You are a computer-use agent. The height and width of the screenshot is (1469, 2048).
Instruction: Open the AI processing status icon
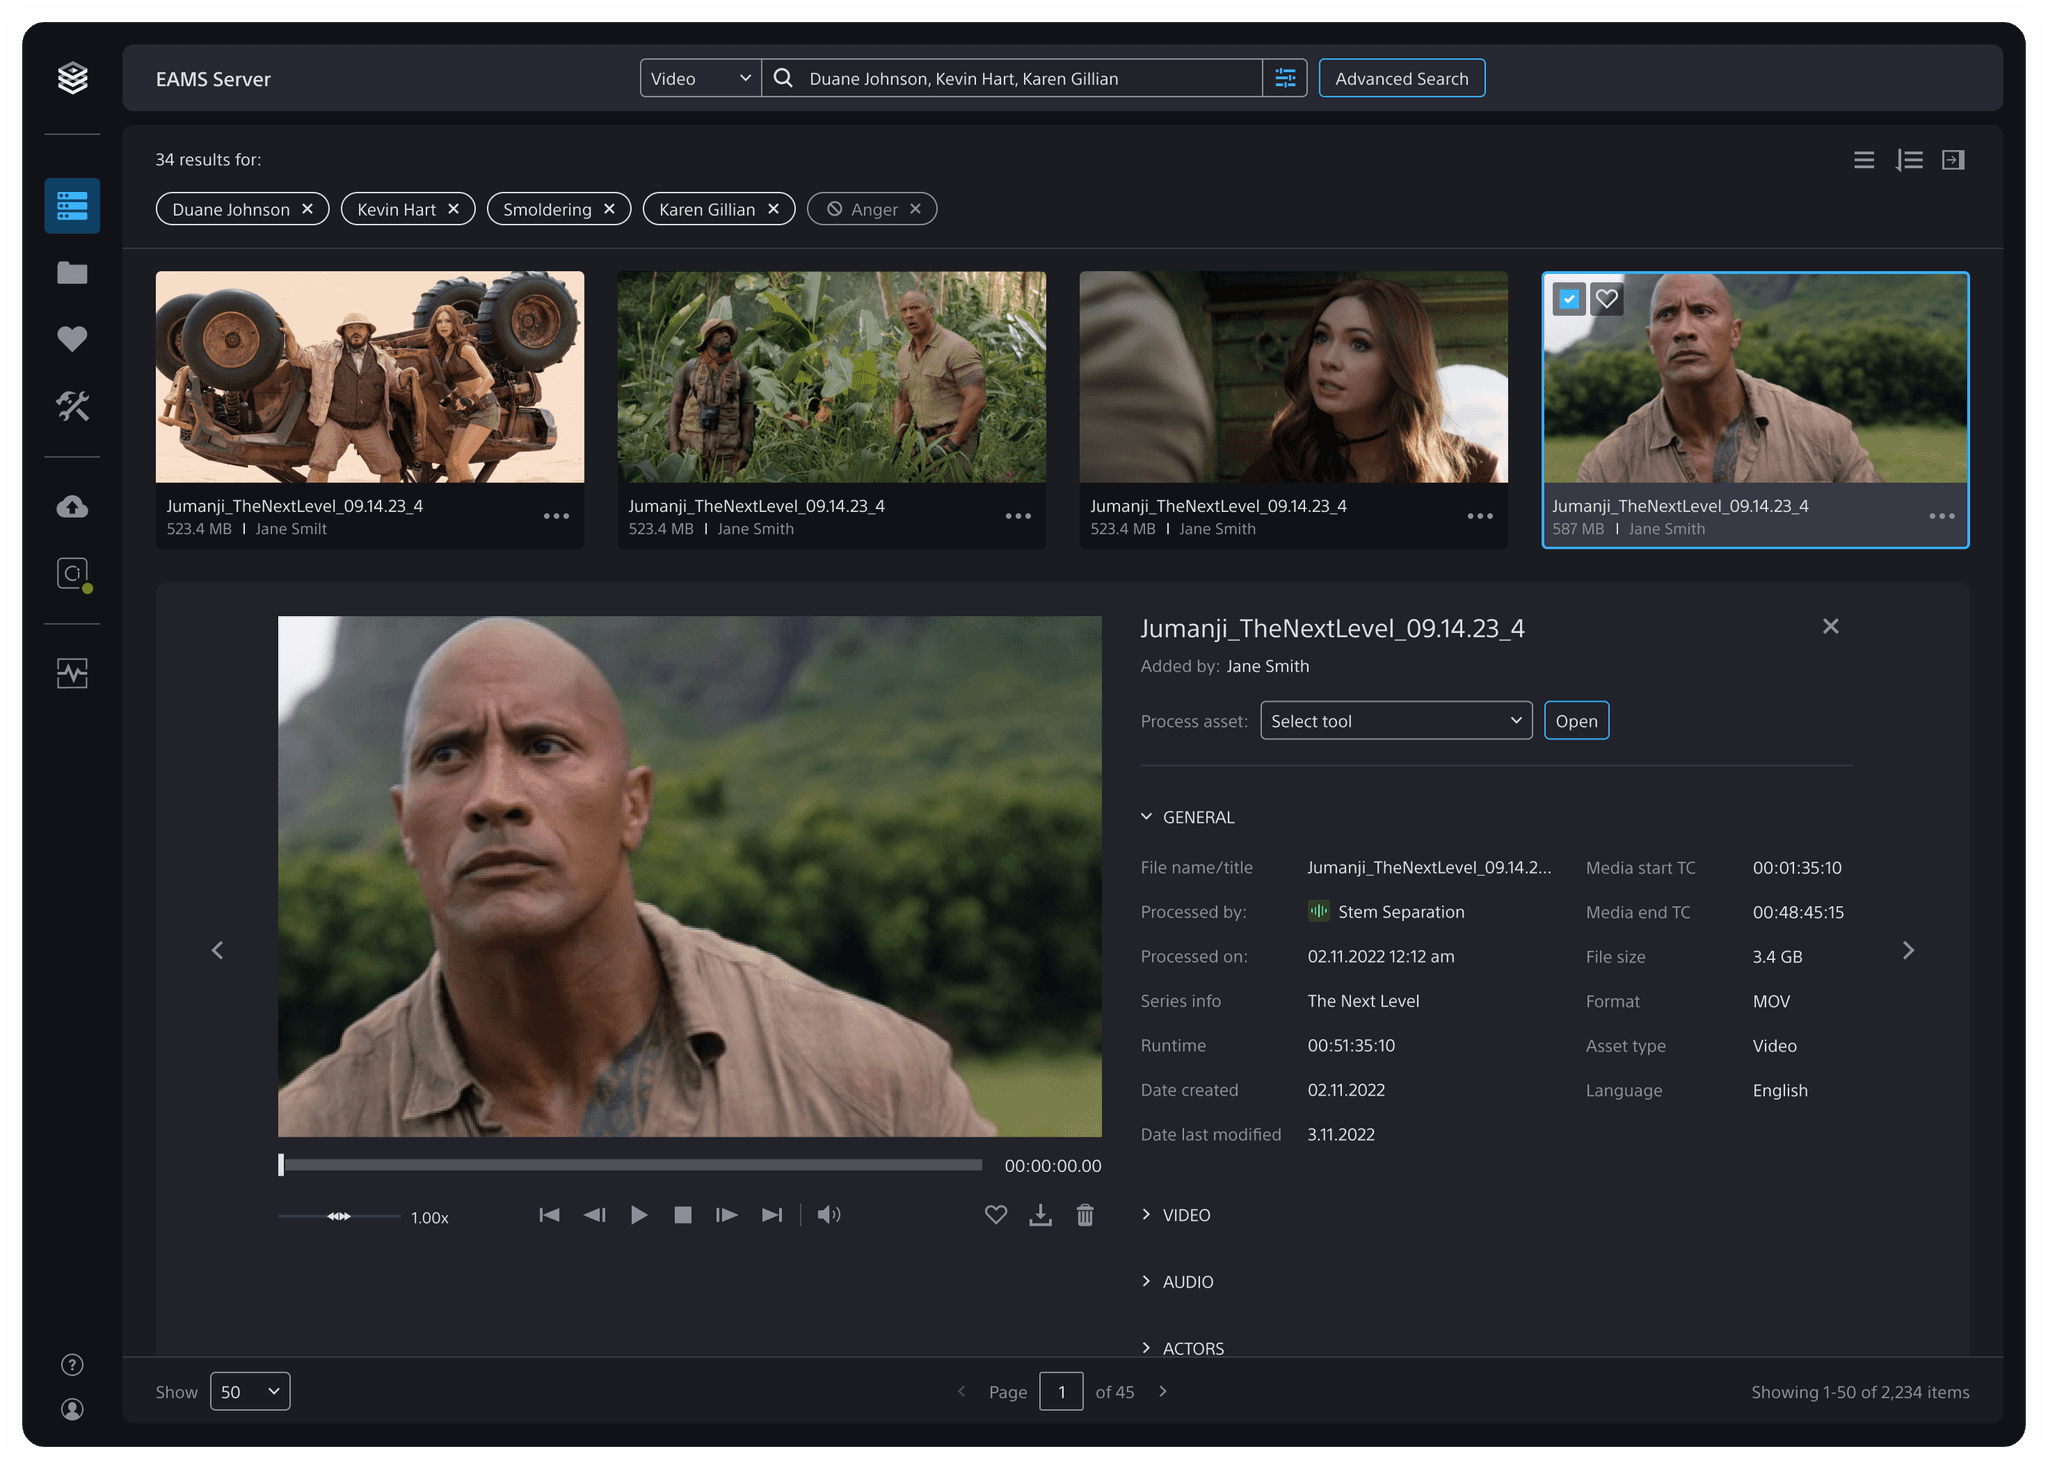pos(73,574)
